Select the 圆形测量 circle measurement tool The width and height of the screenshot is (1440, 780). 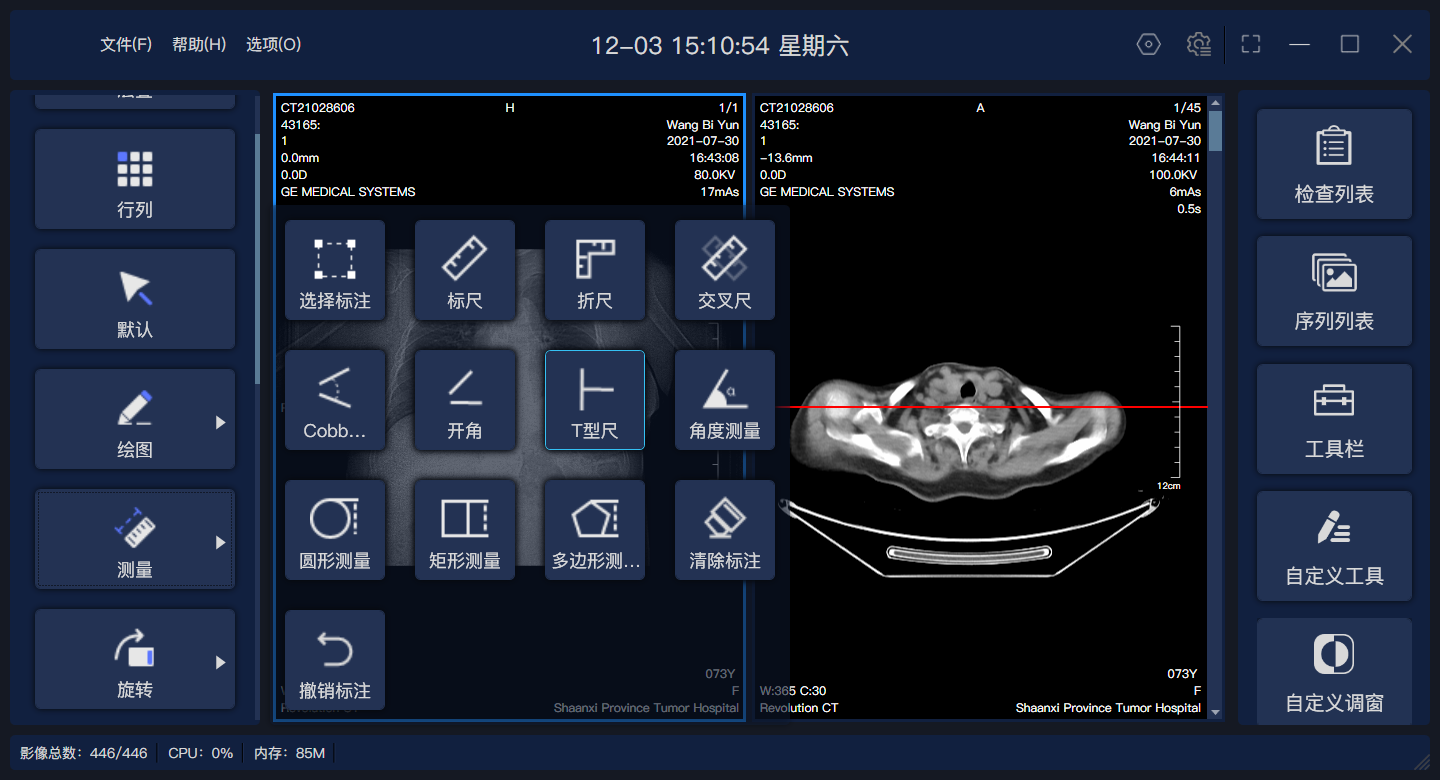(x=335, y=530)
